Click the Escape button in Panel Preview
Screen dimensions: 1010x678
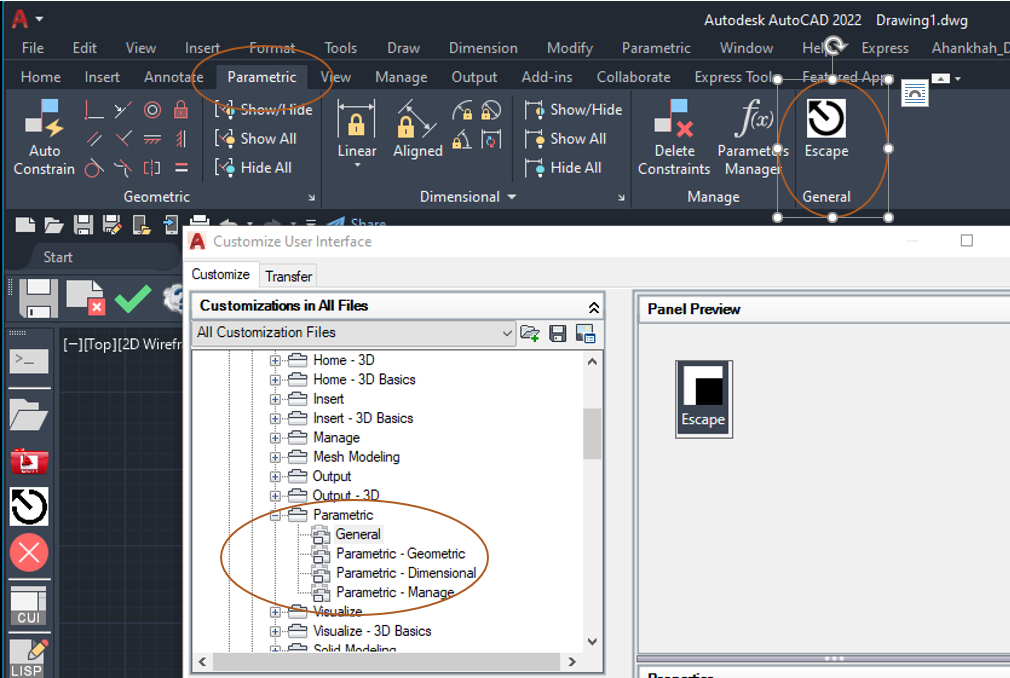(703, 399)
